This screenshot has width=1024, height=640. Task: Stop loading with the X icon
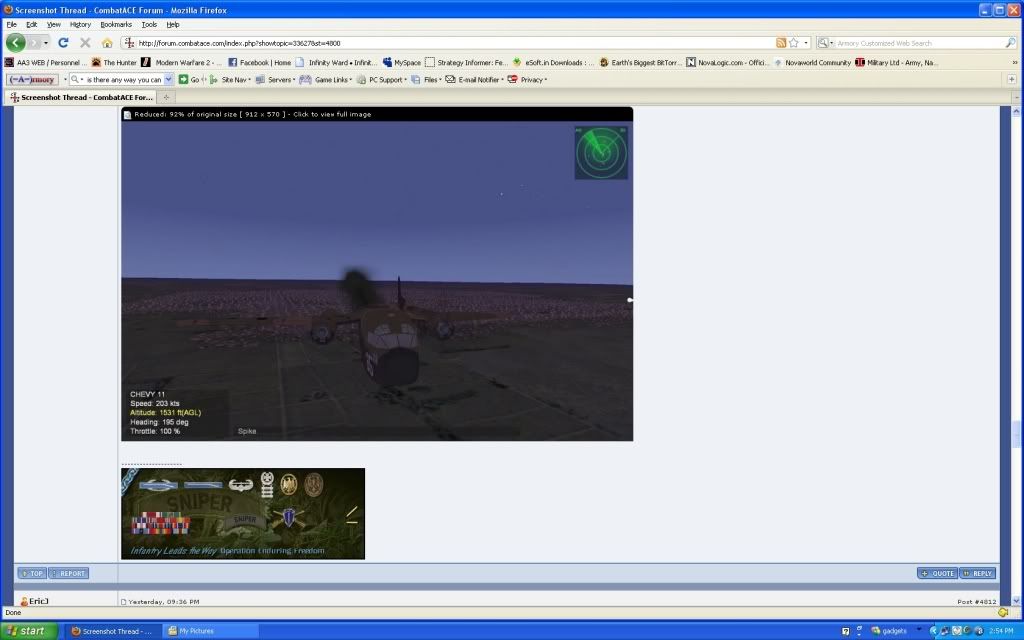[85, 43]
